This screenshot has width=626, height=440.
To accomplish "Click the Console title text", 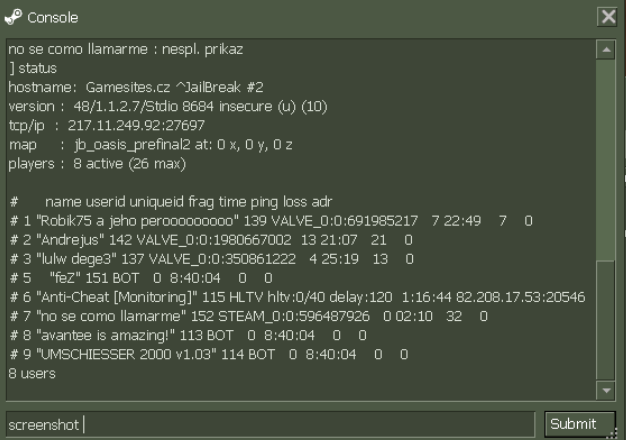I will point(52,17).
